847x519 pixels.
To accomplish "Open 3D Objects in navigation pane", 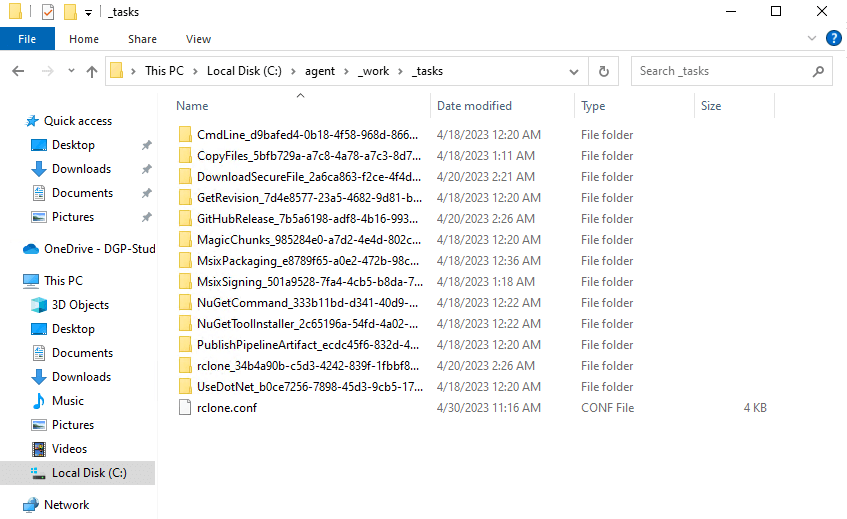I will pyautogui.click(x=80, y=305).
